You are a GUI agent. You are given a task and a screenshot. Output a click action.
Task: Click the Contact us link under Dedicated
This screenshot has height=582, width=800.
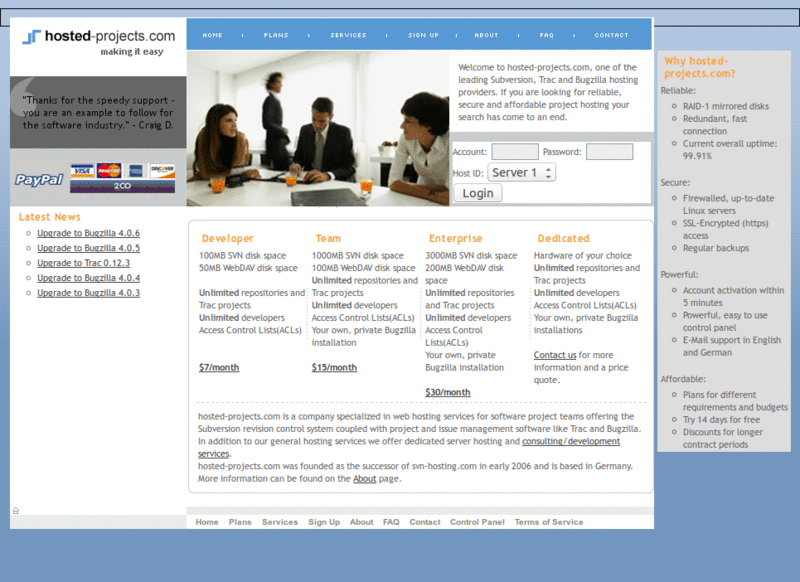555,355
